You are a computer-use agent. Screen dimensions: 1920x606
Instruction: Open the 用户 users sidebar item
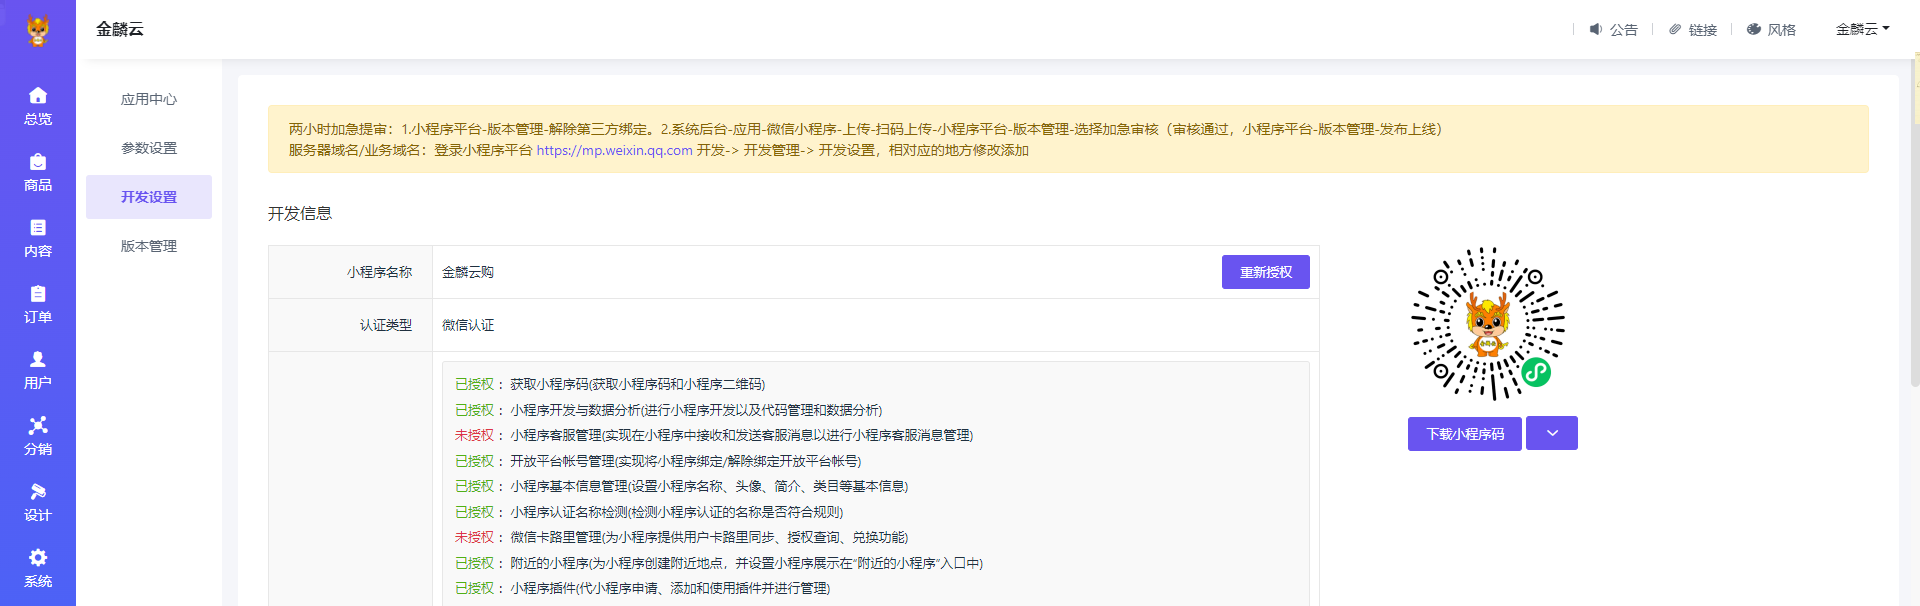click(x=38, y=370)
